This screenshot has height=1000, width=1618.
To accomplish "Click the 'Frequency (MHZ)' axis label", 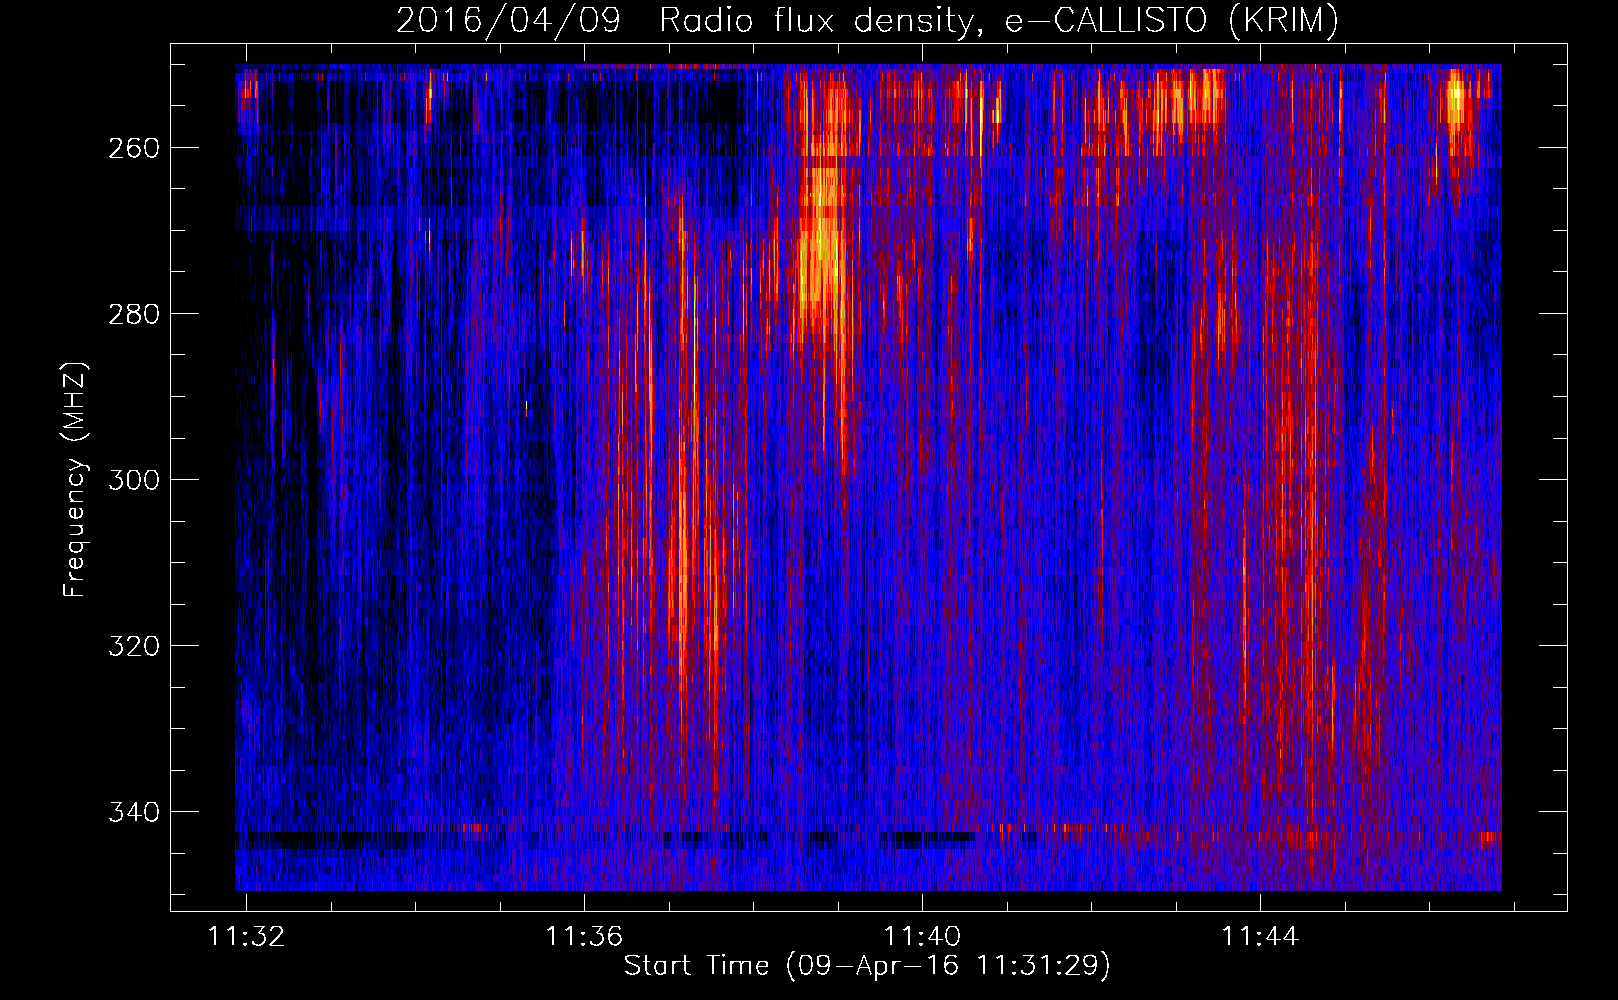I will (x=75, y=479).
